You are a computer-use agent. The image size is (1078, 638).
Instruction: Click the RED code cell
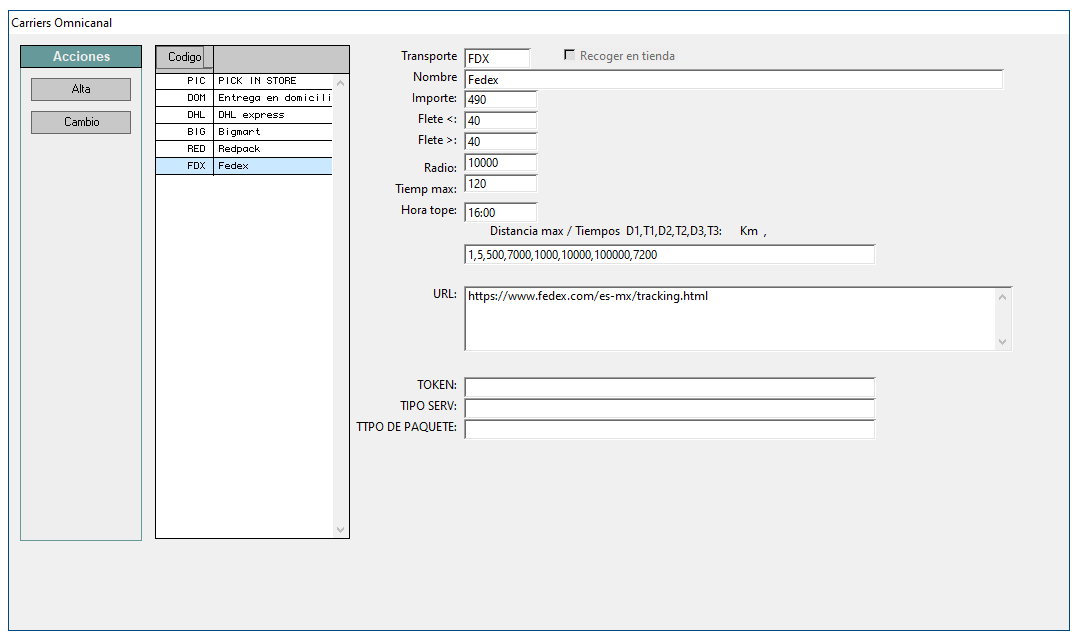pyautogui.click(x=185, y=148)
